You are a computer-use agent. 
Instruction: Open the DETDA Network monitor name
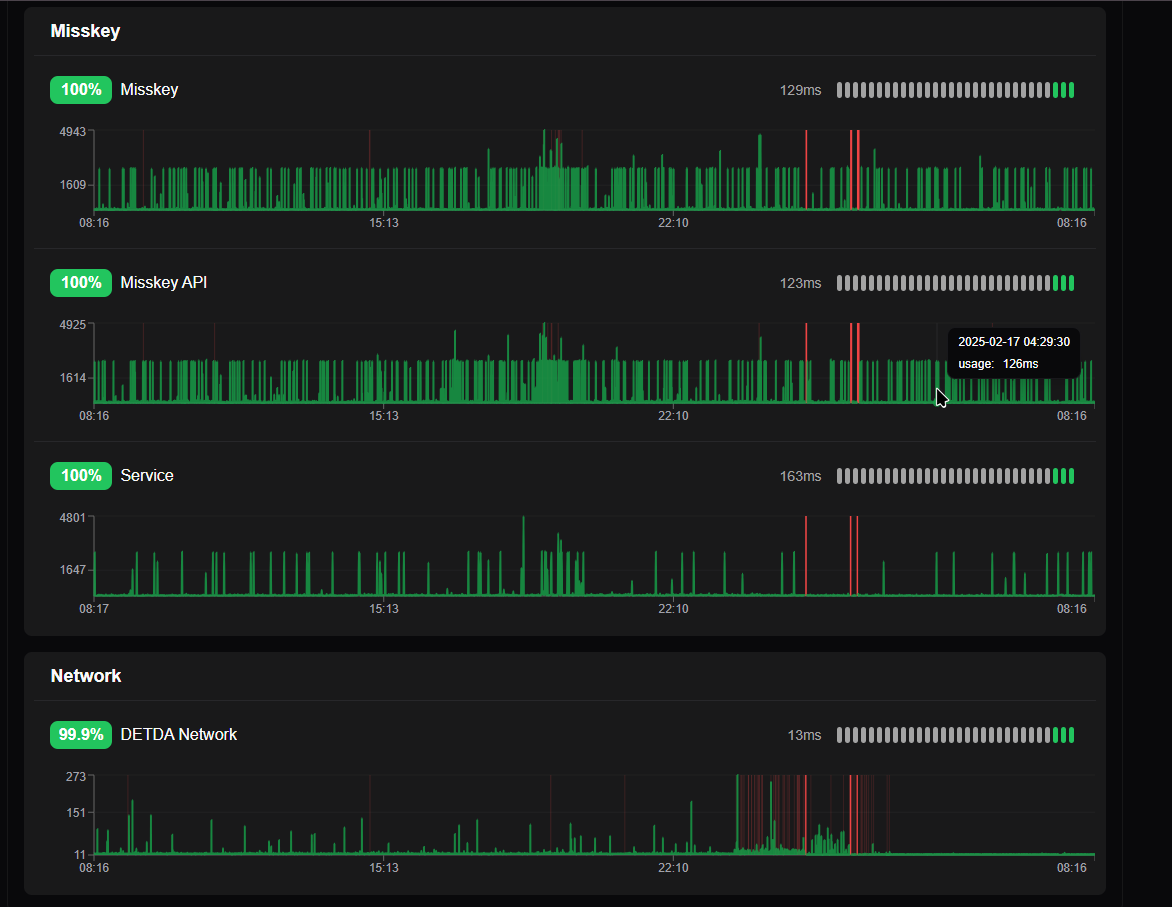click(178, 735)
